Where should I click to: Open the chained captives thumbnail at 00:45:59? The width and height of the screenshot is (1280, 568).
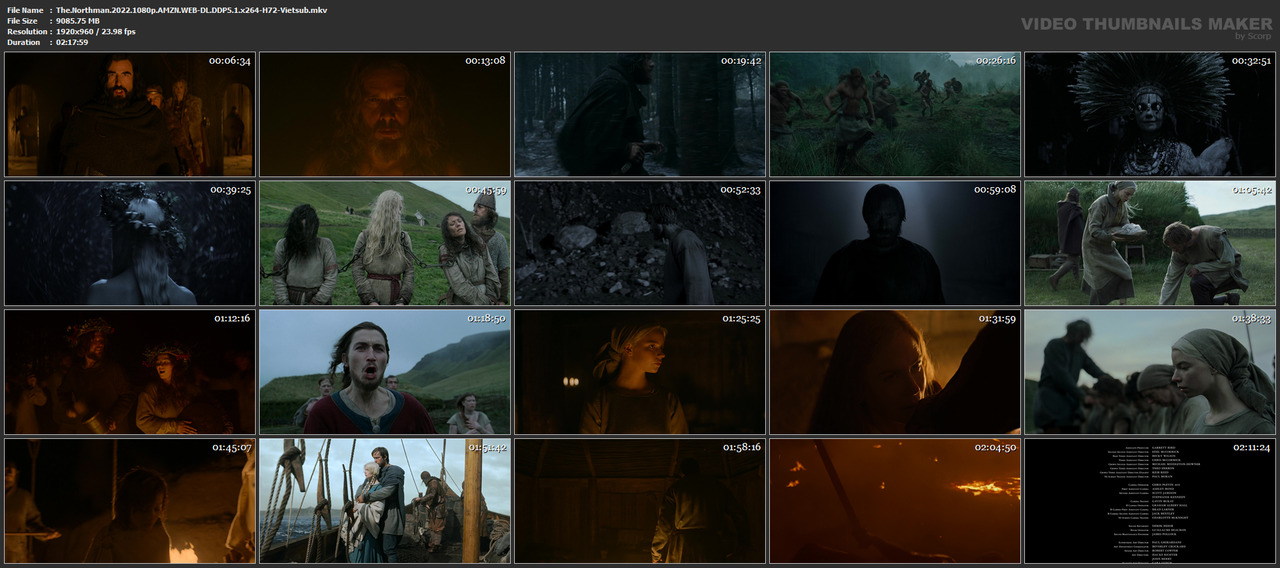[385, 243]
